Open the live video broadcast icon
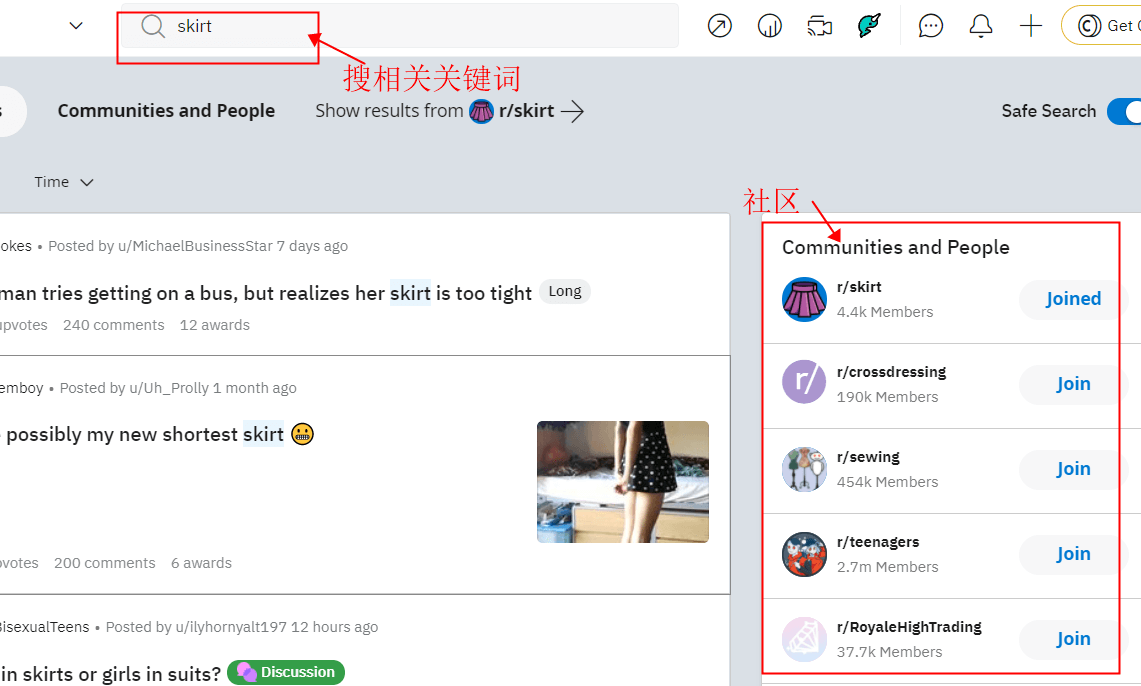This screenshot has height=686, width=1141. point(819,26)
